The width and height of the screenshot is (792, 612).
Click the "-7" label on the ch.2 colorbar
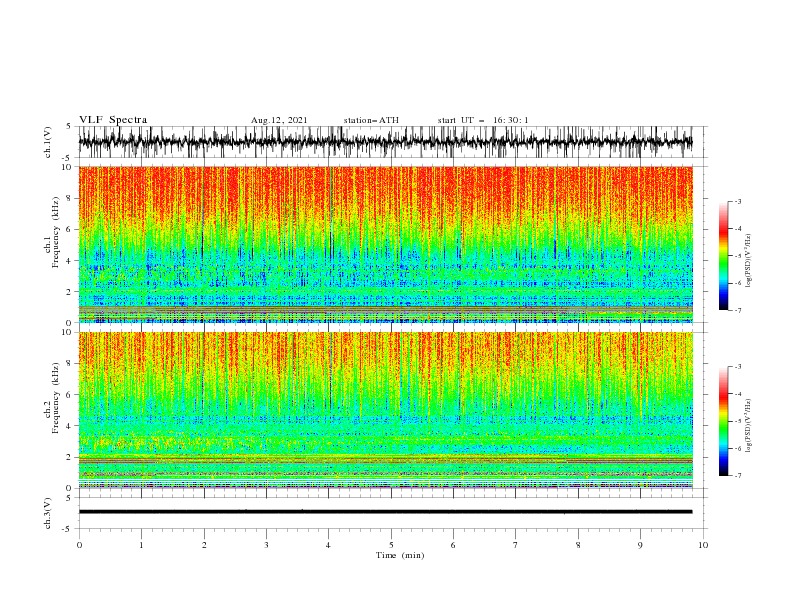737,476
